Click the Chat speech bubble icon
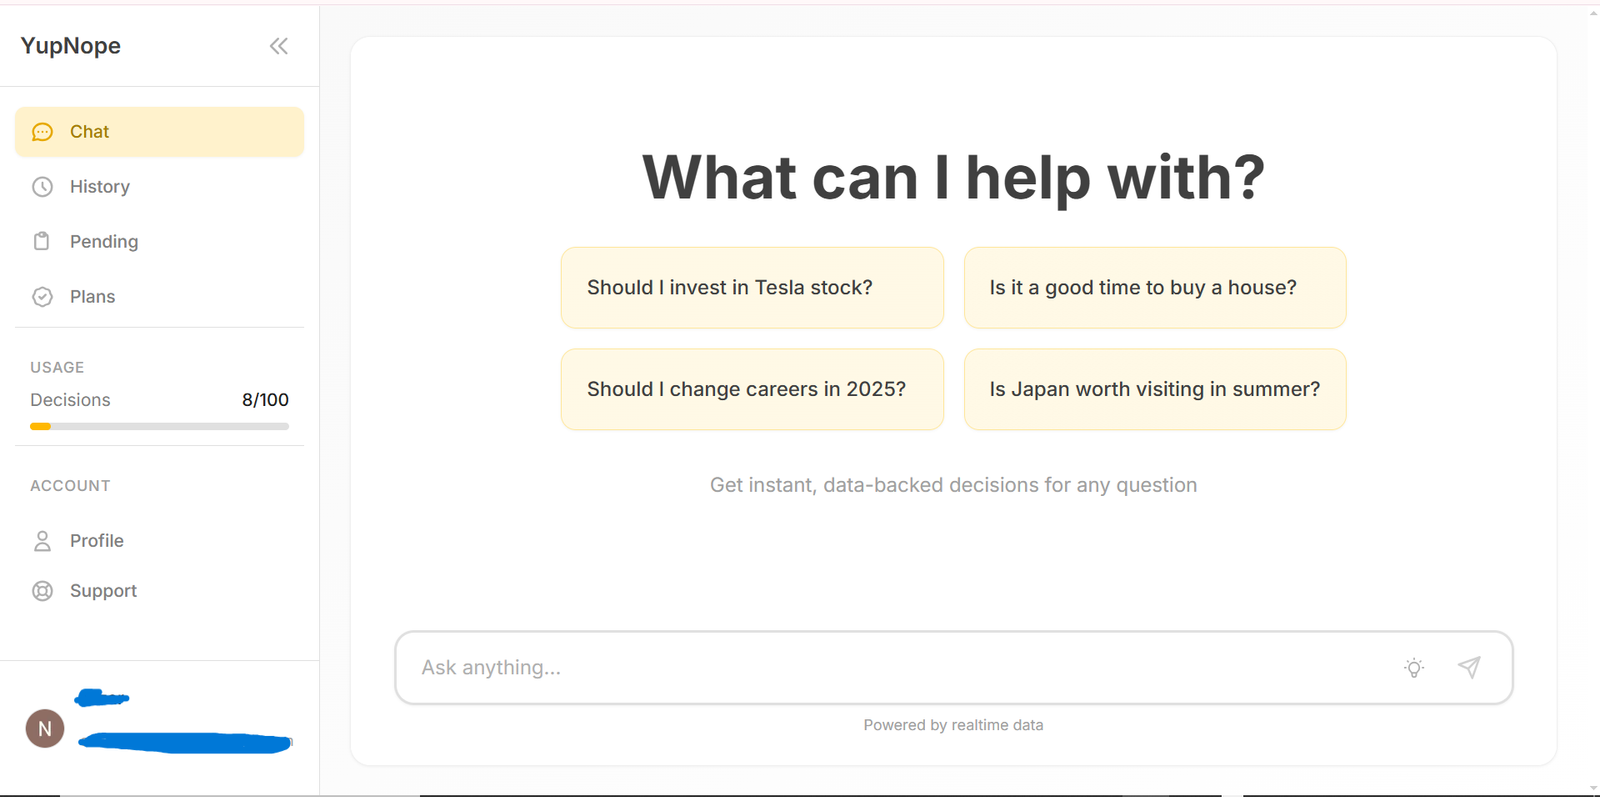1600x797 pixels. tap(42, 132)
